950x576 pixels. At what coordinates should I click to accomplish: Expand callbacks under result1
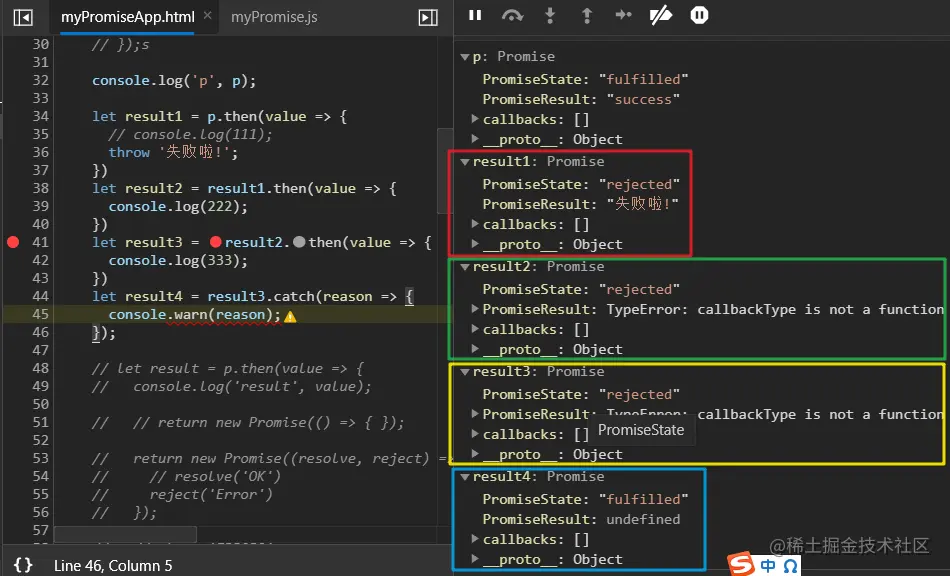(475, 223)
